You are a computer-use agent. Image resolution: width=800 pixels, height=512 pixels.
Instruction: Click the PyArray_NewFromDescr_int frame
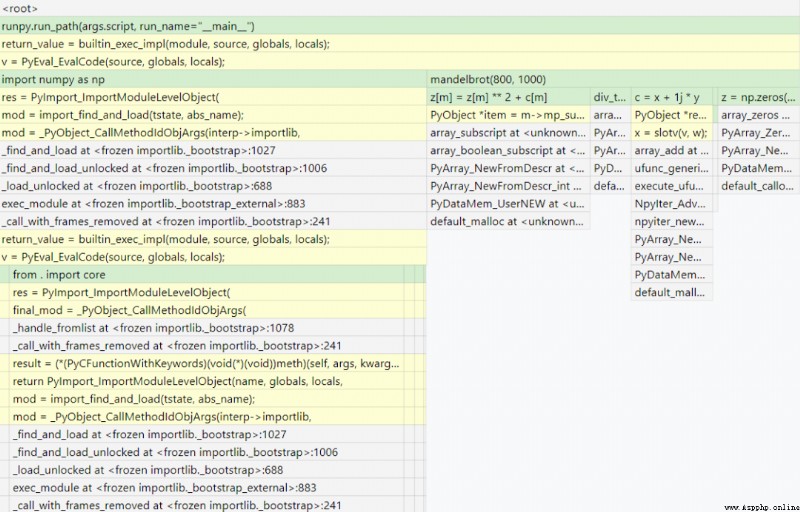(x=508, y=186)
